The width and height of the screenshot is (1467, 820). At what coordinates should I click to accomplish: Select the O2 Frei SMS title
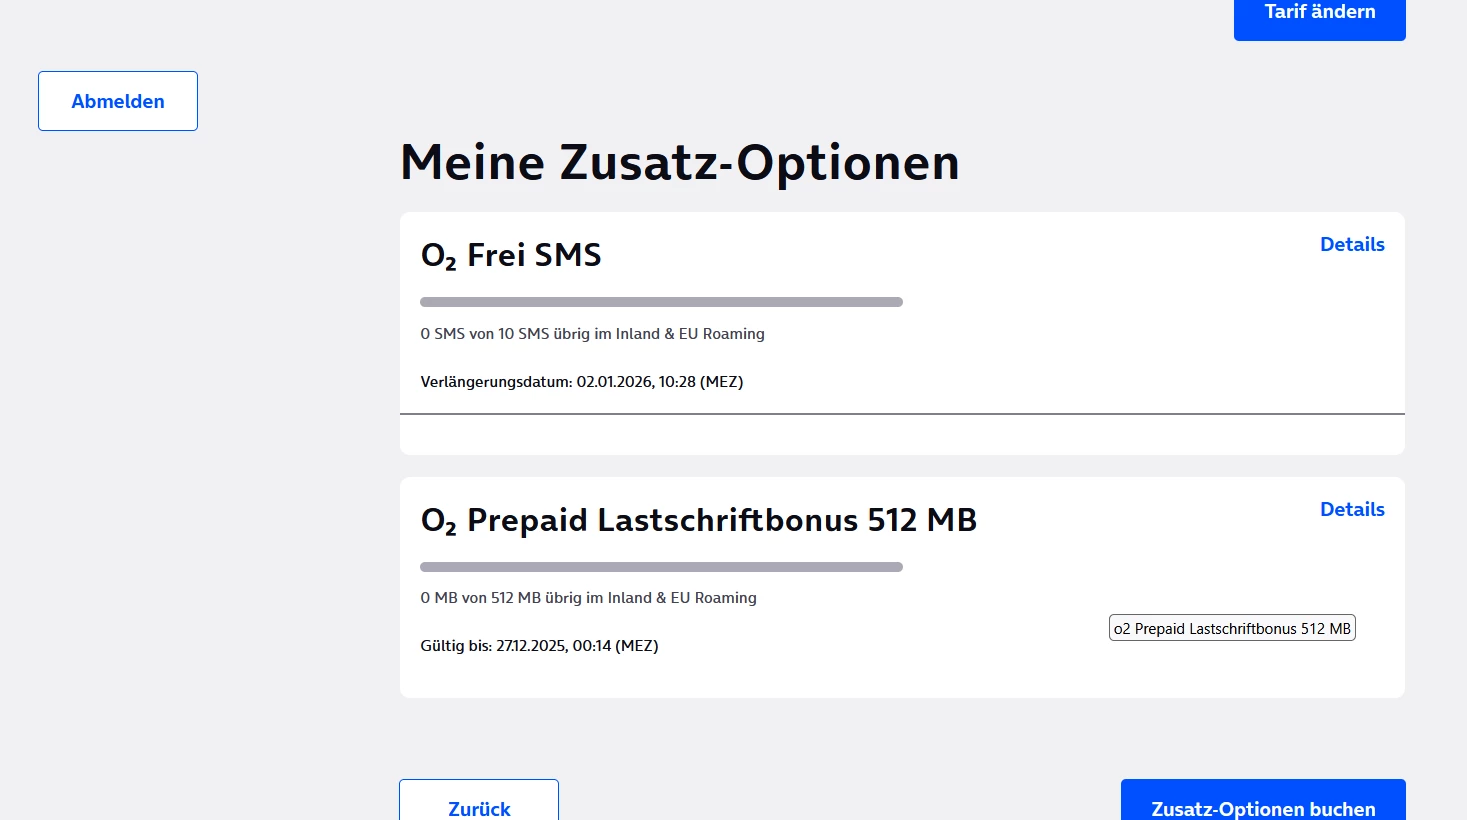click(x=511, y=256)
